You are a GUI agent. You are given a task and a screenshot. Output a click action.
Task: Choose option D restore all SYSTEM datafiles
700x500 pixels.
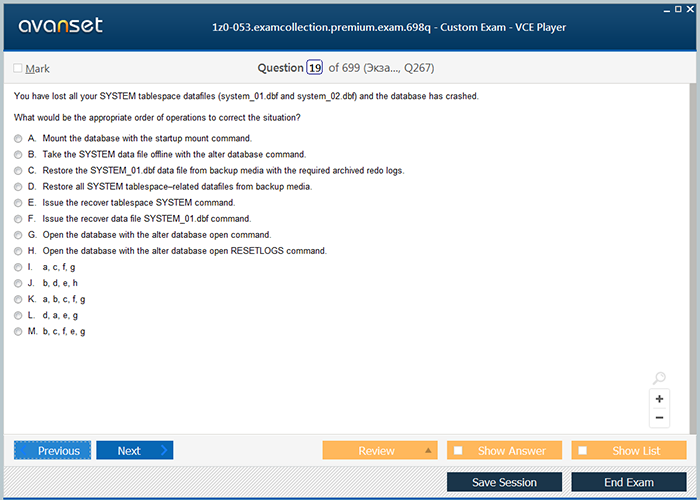click(x=18, y=187)
